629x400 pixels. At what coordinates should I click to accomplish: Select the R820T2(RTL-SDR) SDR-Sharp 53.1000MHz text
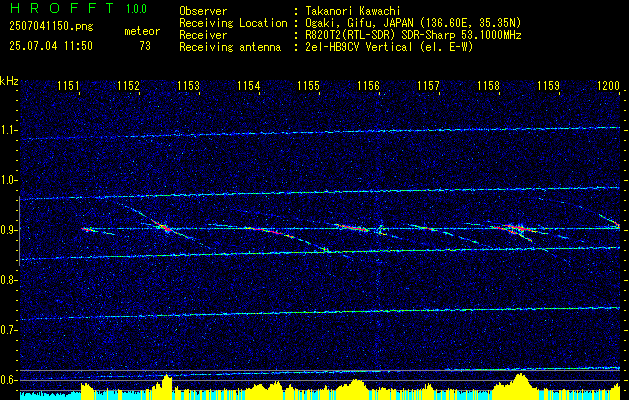413,35
